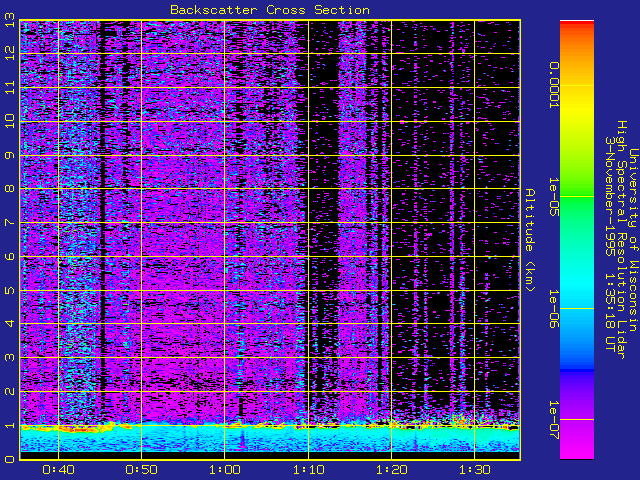Click the altitude label 6
Viewport: 640px width, 480px height.
(x=10, y=256)
